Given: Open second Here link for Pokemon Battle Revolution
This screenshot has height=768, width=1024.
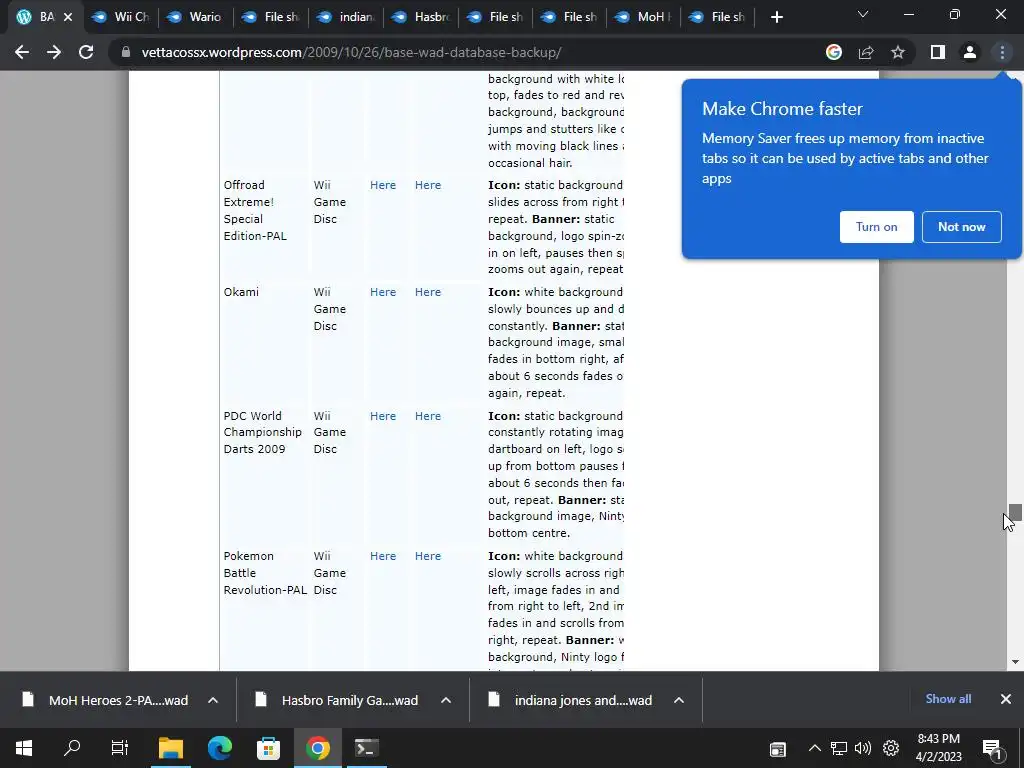Looking at the screenshot, I should pyautogui.click(x=428, y=556).
